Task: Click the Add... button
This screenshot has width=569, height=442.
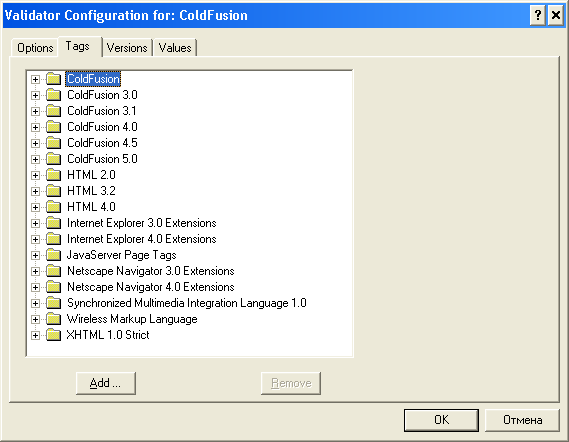Action: point(106,383)
